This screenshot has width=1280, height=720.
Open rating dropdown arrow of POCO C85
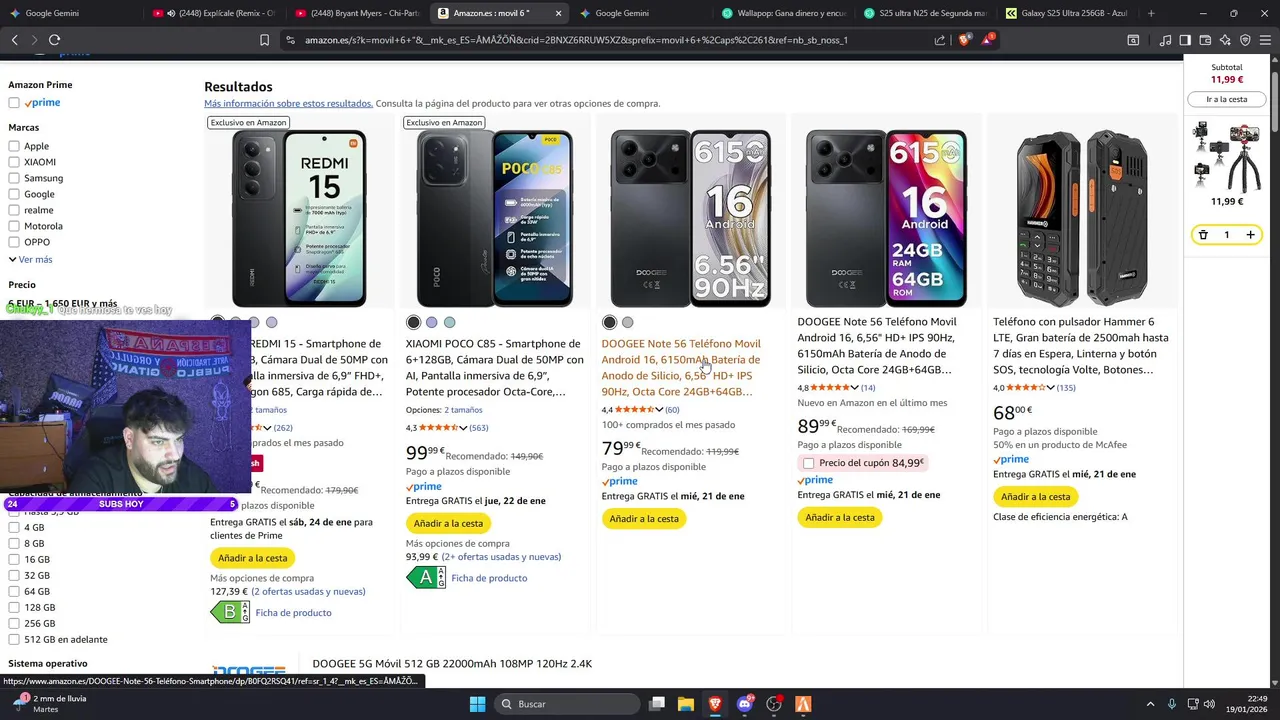click(463, 428)
